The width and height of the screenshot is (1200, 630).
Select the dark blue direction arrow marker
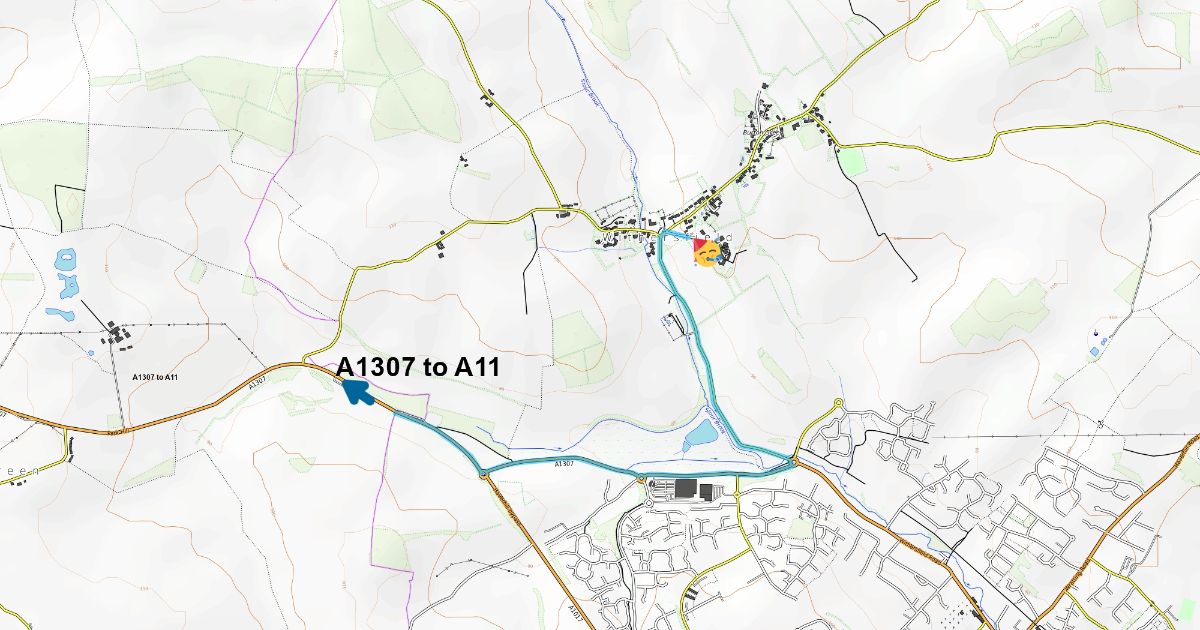point(355,390)
